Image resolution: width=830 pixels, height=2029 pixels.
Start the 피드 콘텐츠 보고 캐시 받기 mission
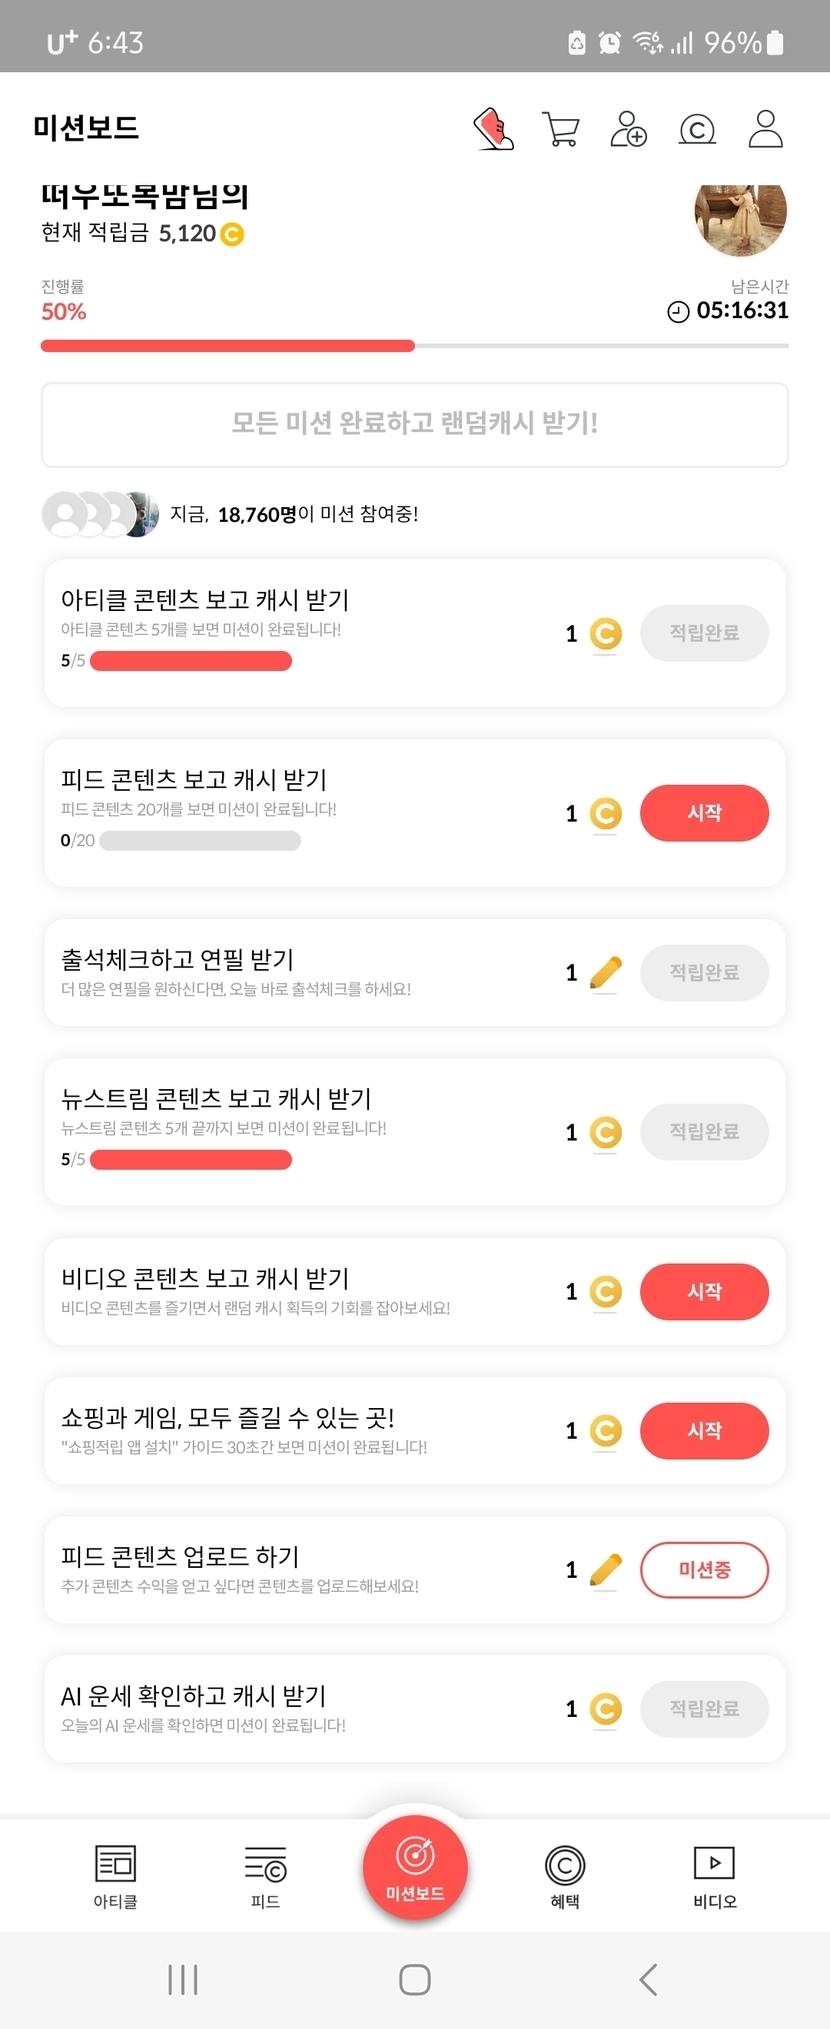tap(704, 813)
